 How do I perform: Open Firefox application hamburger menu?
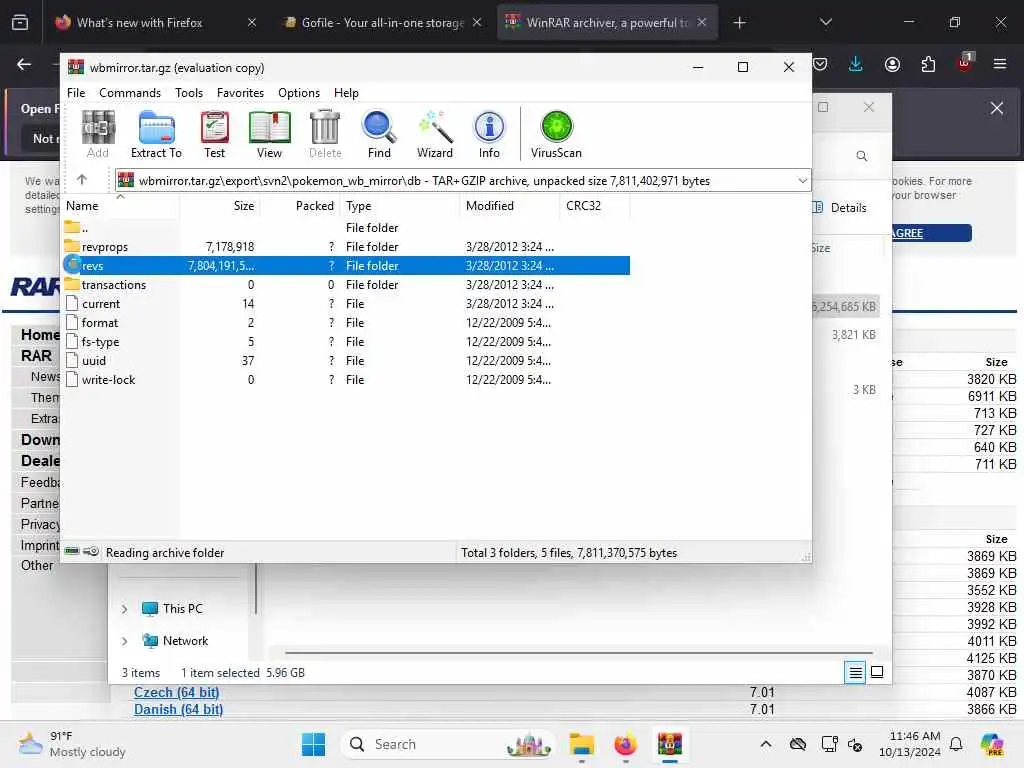pos(999,64)
